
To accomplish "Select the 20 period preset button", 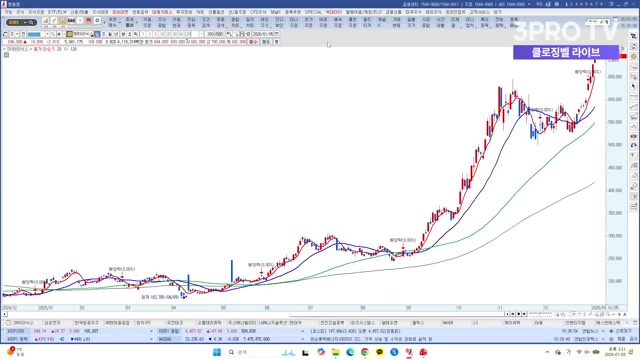I will (x=169, y=34).
